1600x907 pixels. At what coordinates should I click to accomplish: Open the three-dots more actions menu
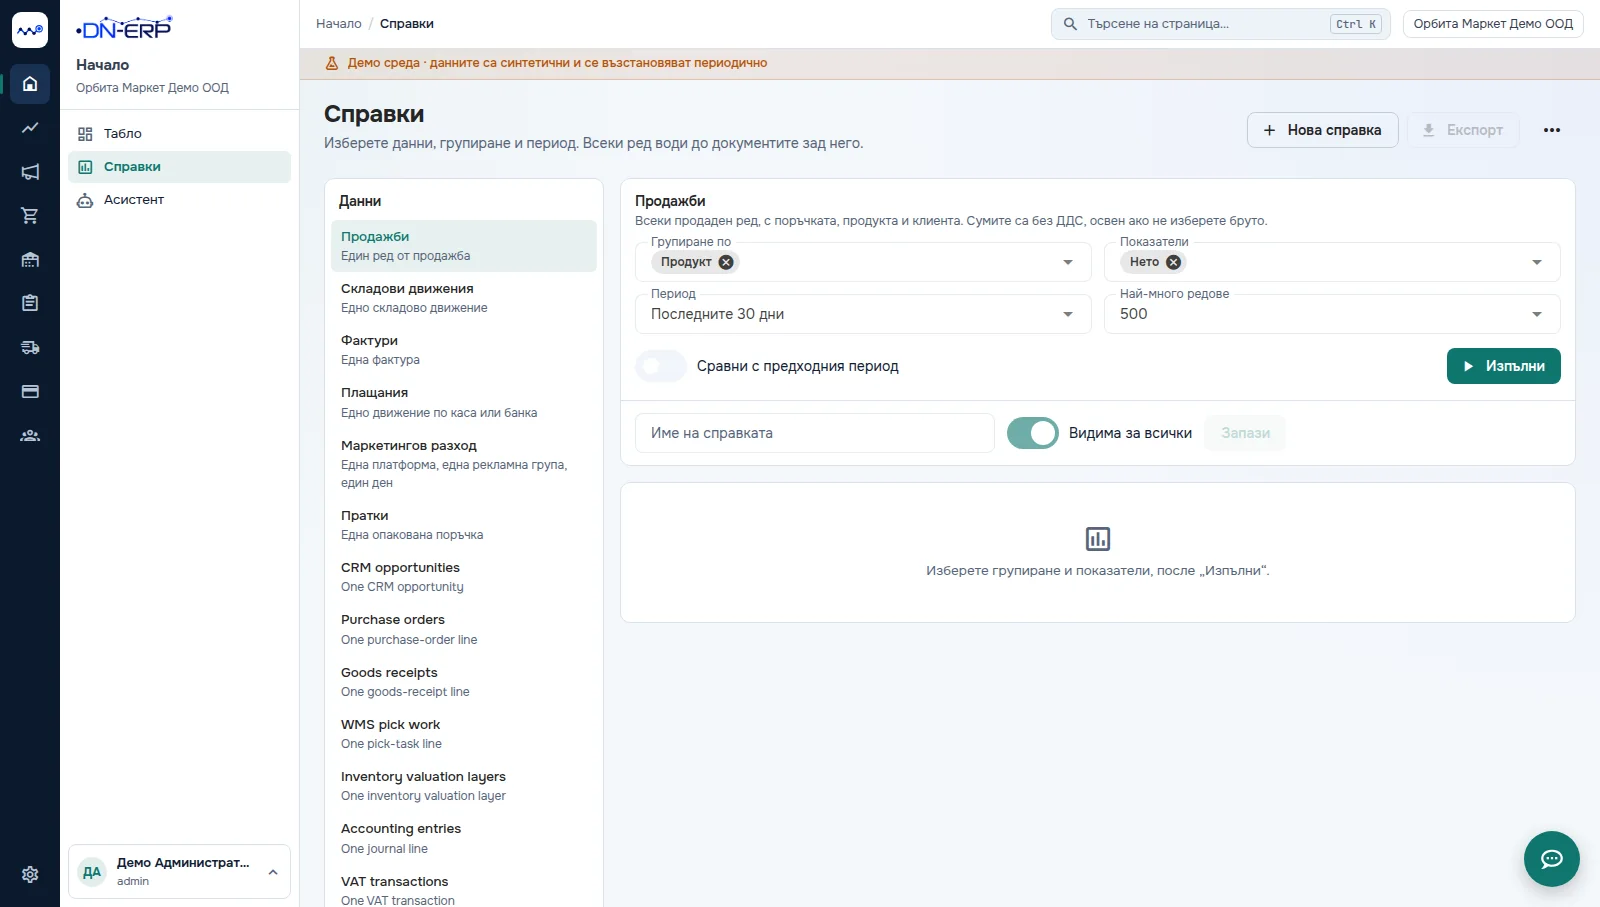pos(1551,130)
